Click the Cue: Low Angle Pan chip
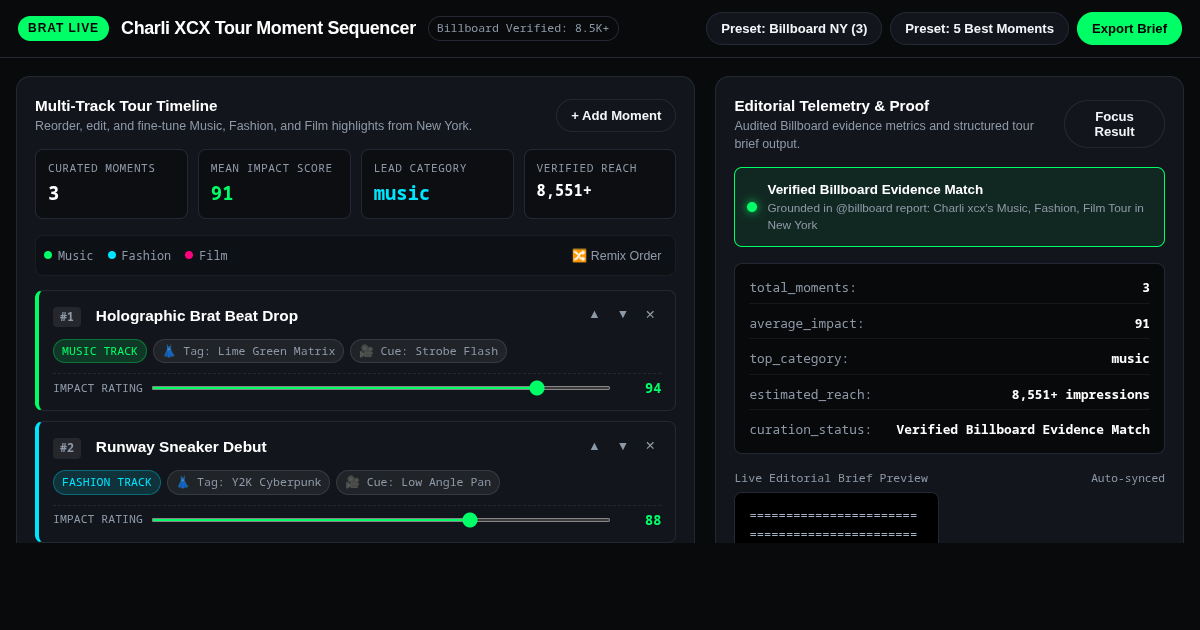The image size is (1200, 630). pos(418,483)
